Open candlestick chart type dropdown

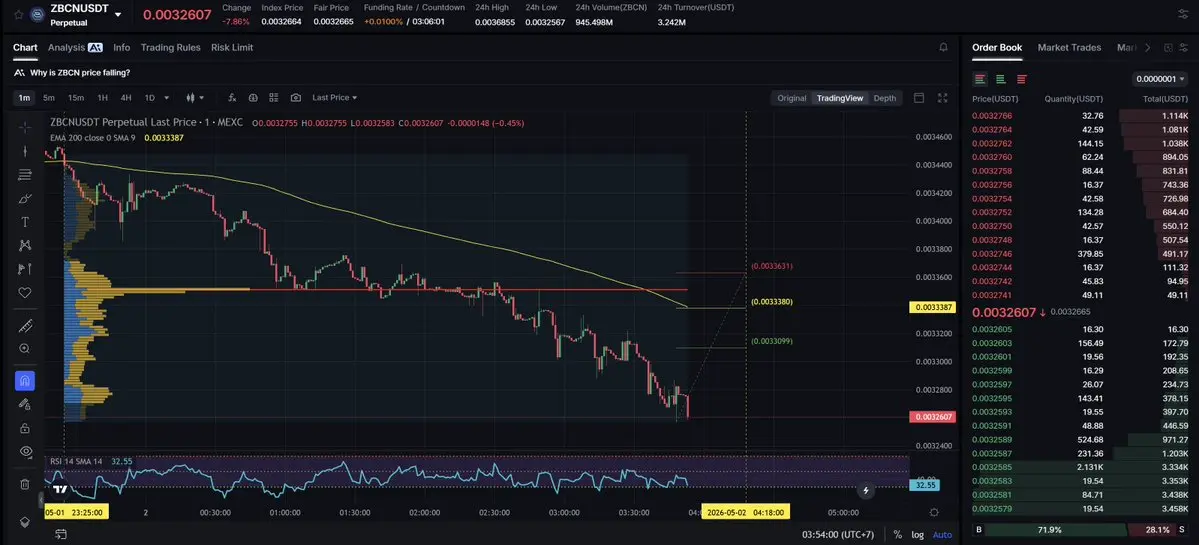tap(196, 98)
